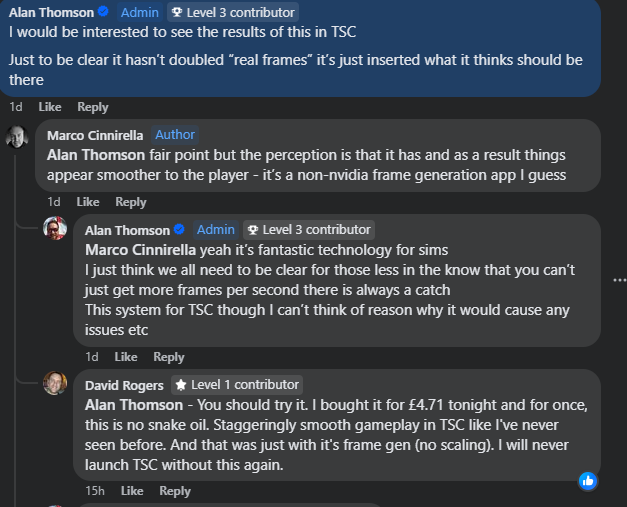Like Marco Cinnirella's comment
Image resolution: width=627 pixels, height=507 pixels.
pos(88,202)
